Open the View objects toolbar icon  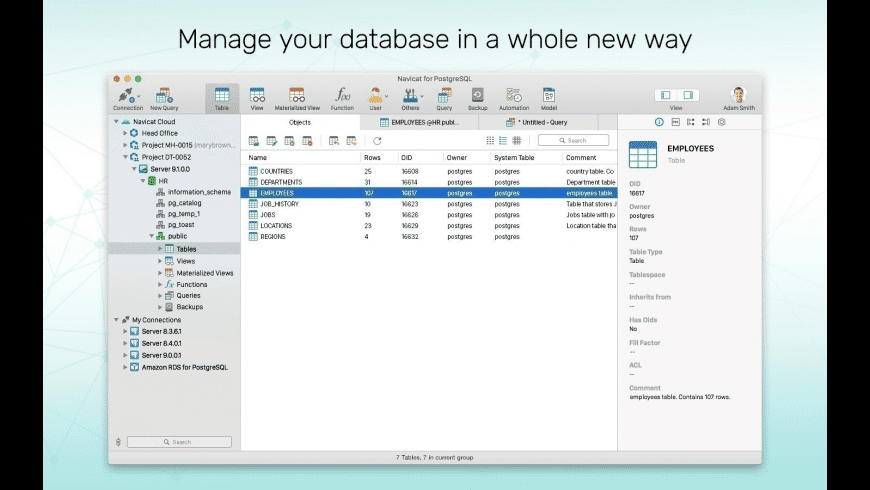point(257,99)
